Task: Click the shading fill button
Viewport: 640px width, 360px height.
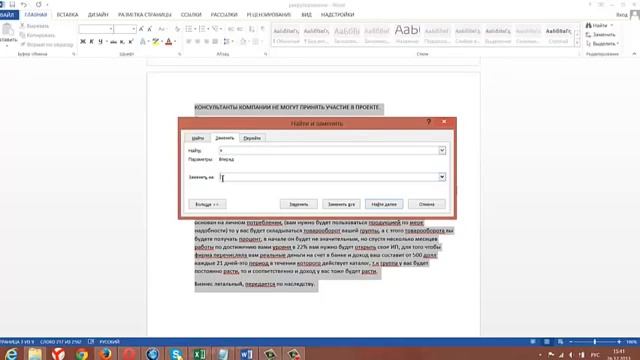Action: [x=243, y=42]
